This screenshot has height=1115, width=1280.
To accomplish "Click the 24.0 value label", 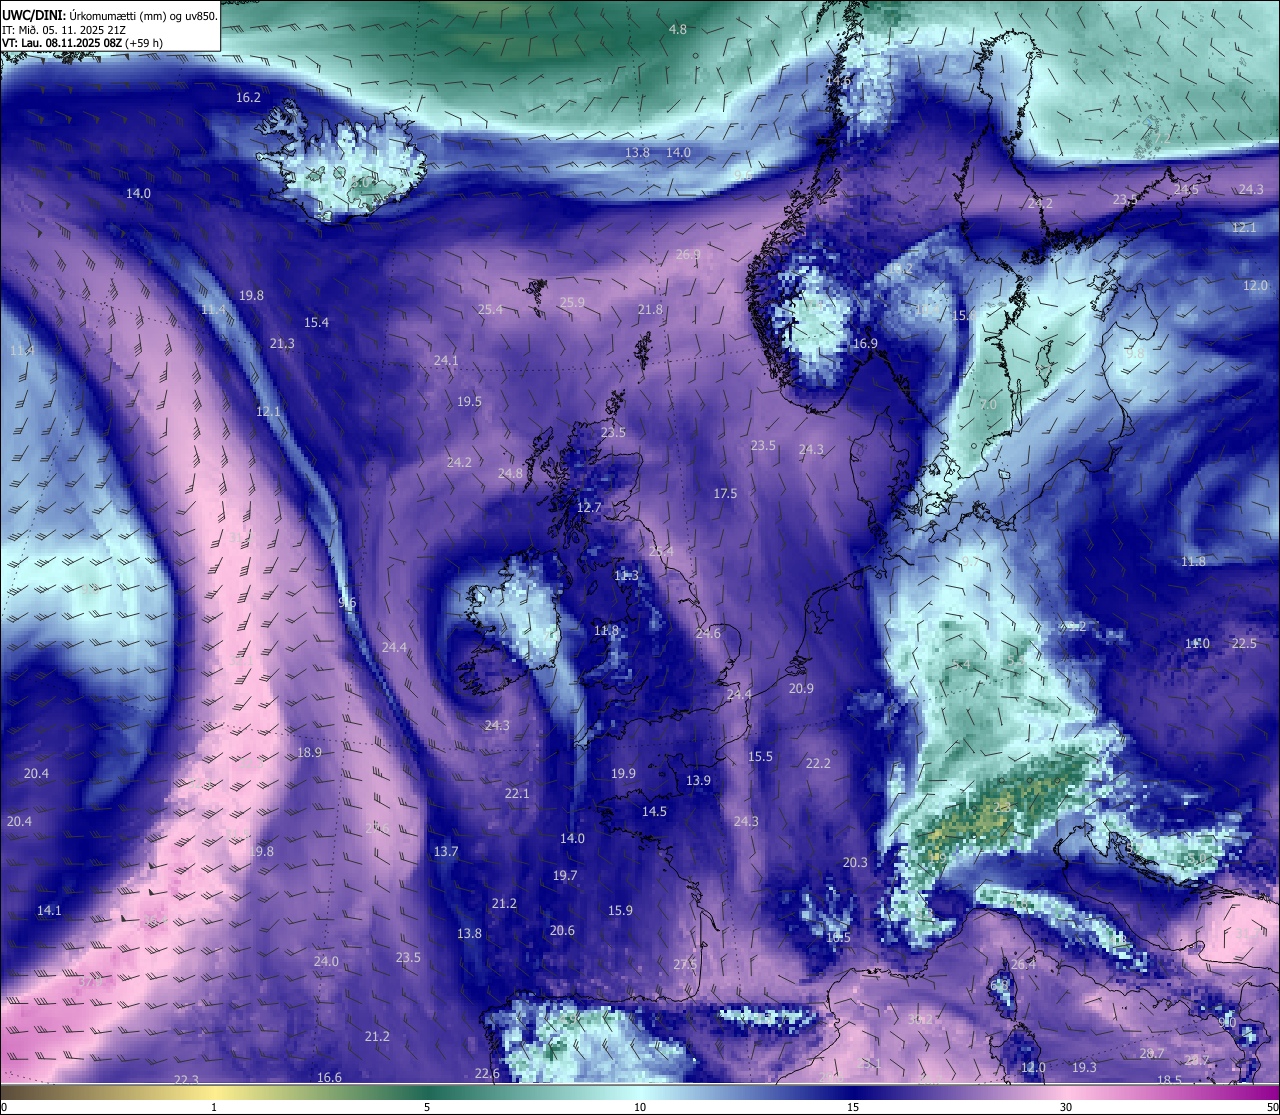I will pyautogui.click(x=326, y=962).
